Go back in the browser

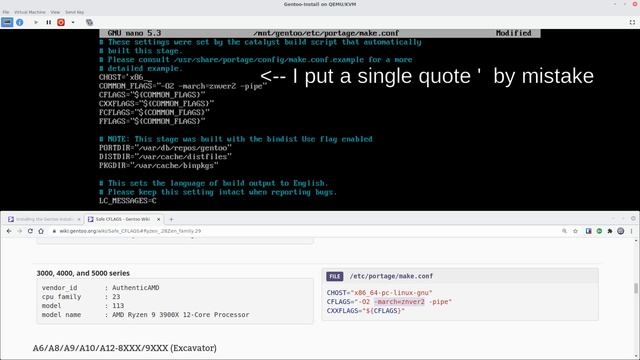click(9, 231)
